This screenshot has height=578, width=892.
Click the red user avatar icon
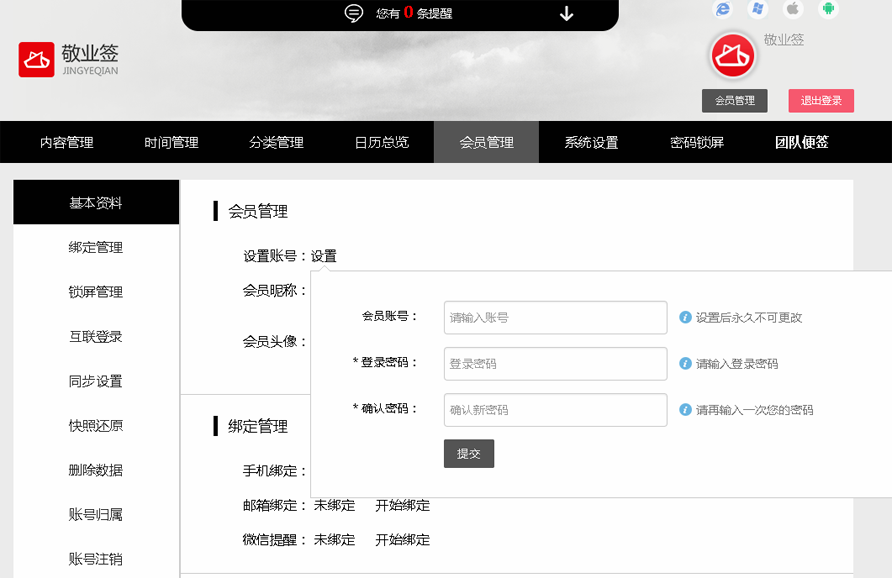(733, 56)
